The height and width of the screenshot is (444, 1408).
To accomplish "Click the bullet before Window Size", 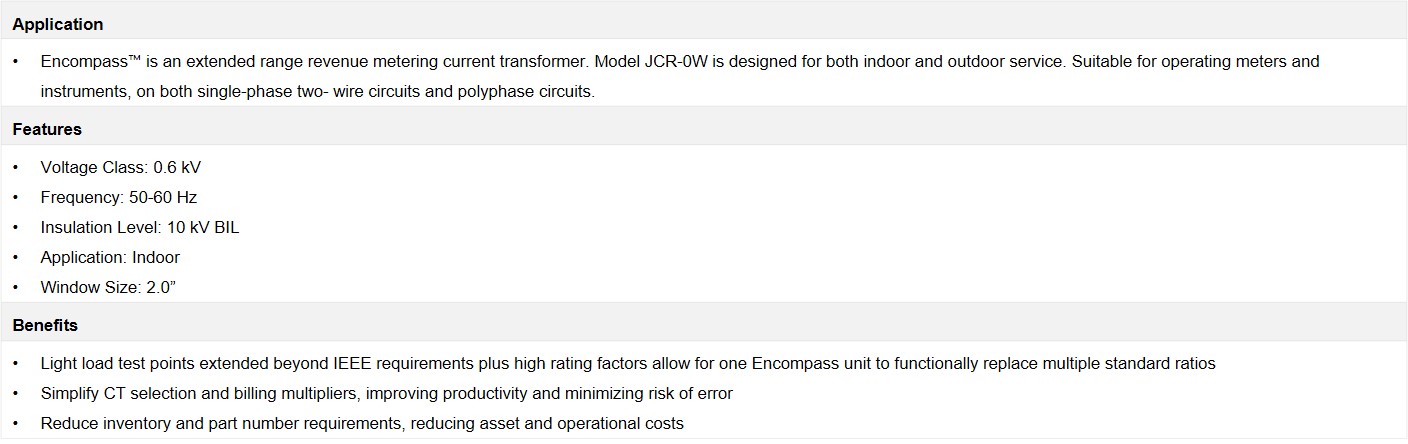I will [16, 287].
